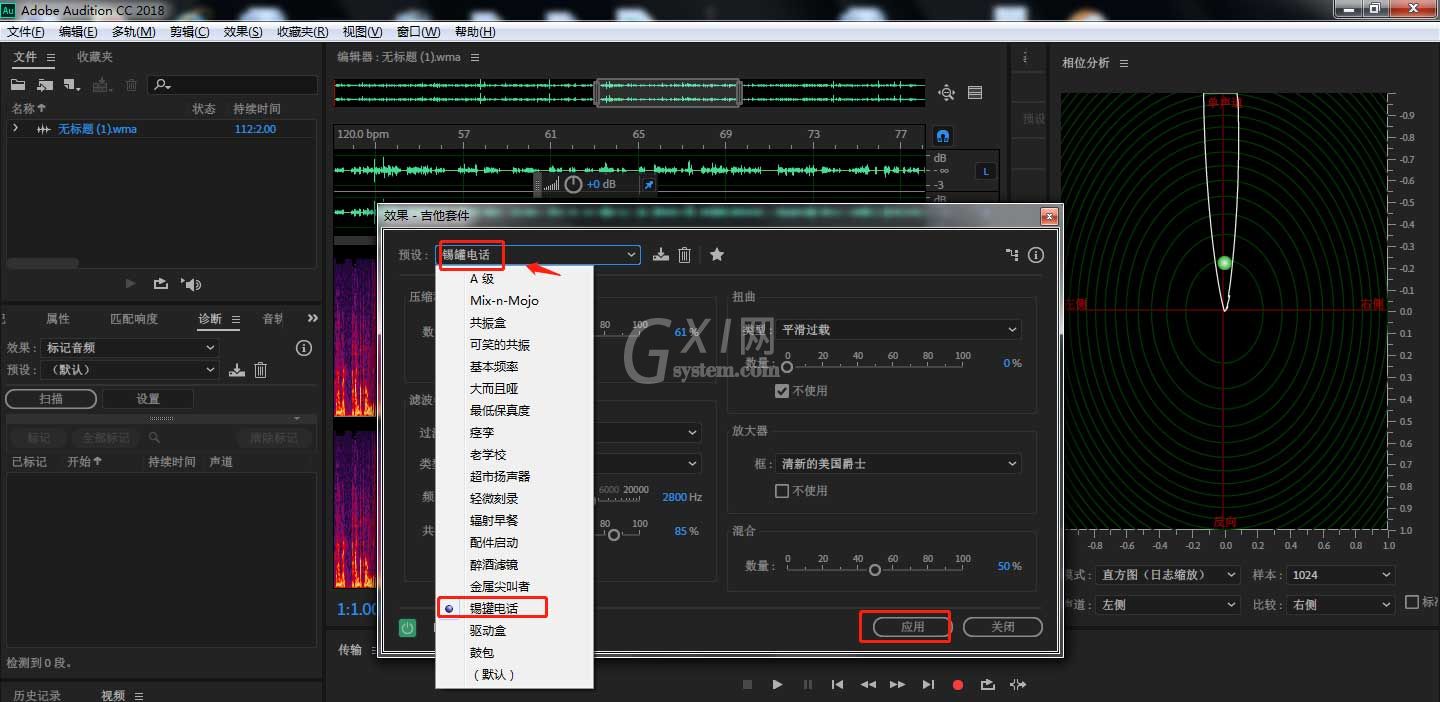1440x702 pixels.
Task: Click the Files panel search field
Action: tap(232, 85)
